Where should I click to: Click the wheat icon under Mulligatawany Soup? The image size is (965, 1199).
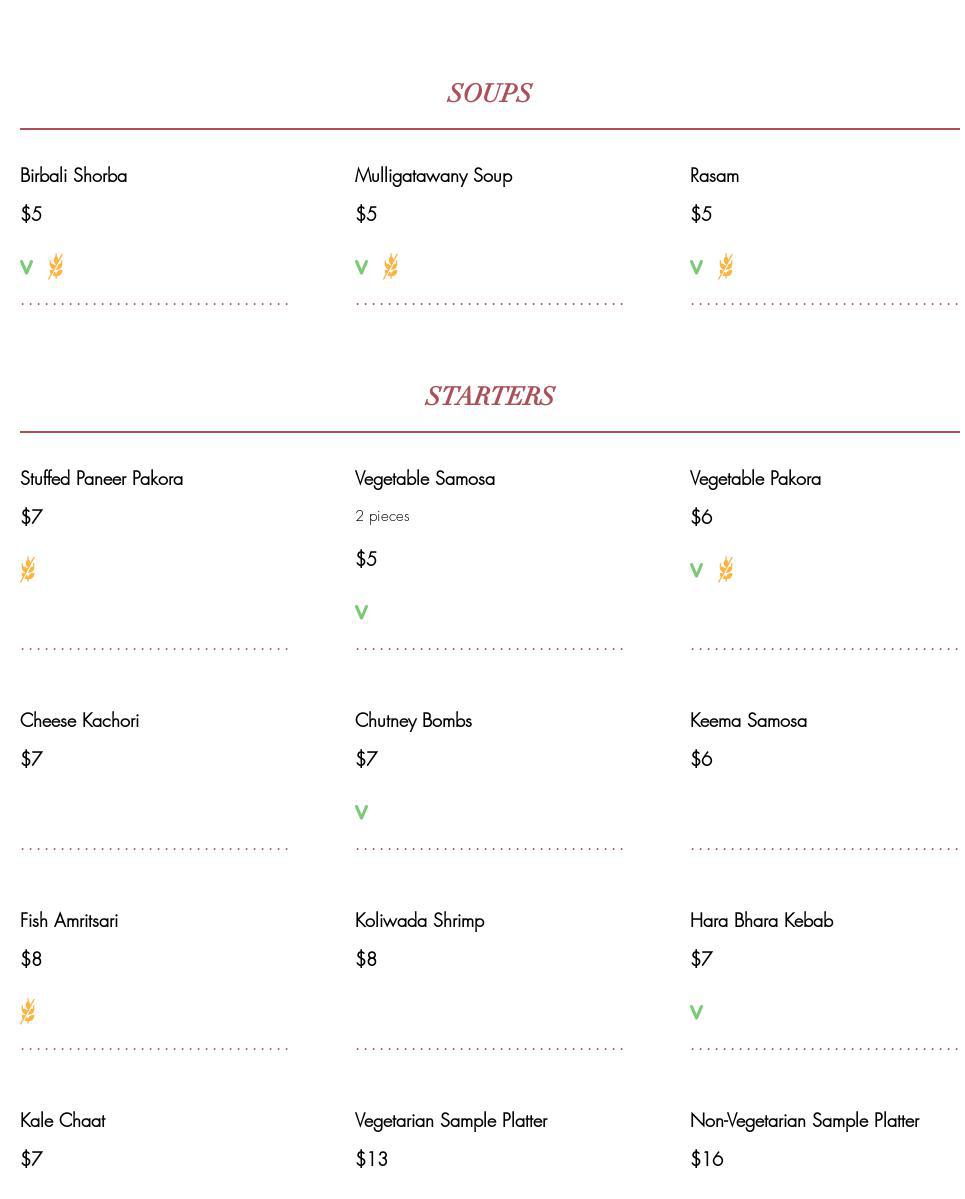click(391, 267)
